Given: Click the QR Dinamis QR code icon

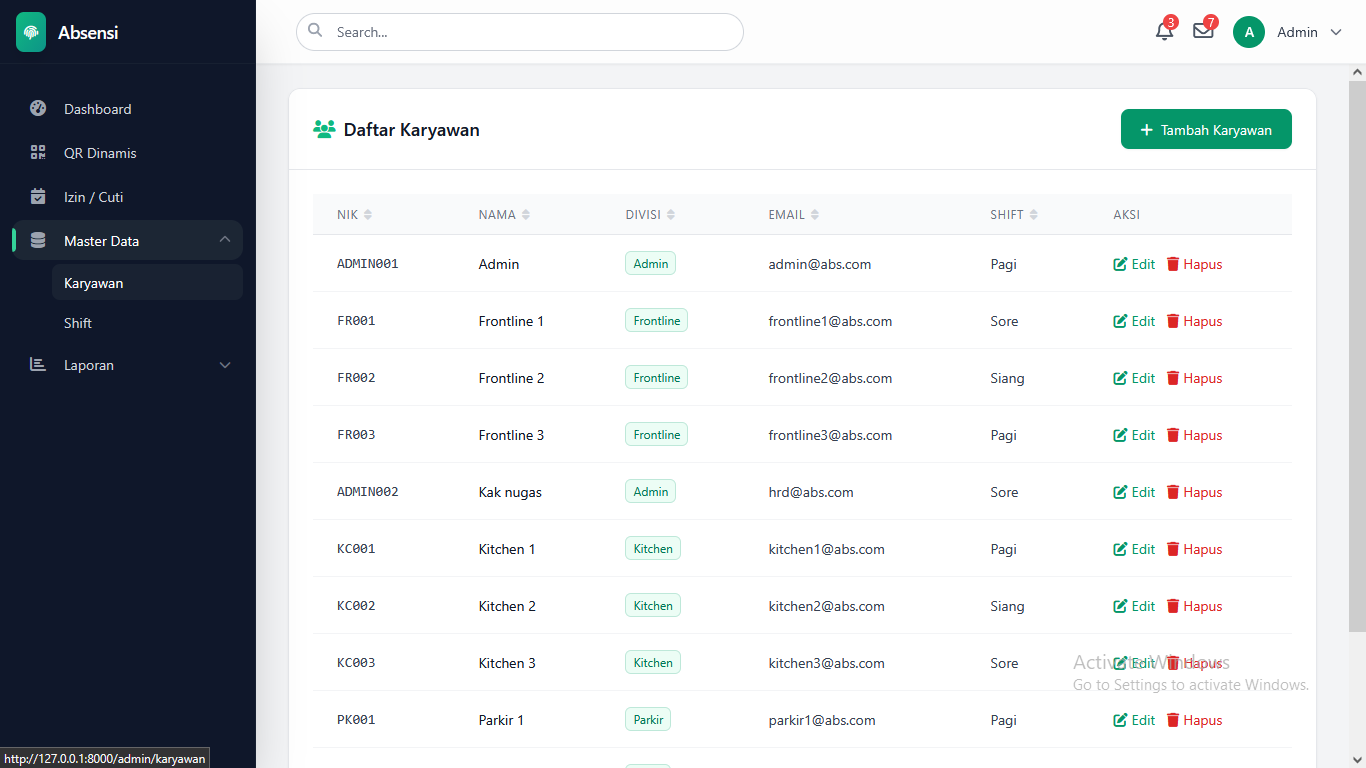Looking at the screenshot, I should tap(38, 153).
